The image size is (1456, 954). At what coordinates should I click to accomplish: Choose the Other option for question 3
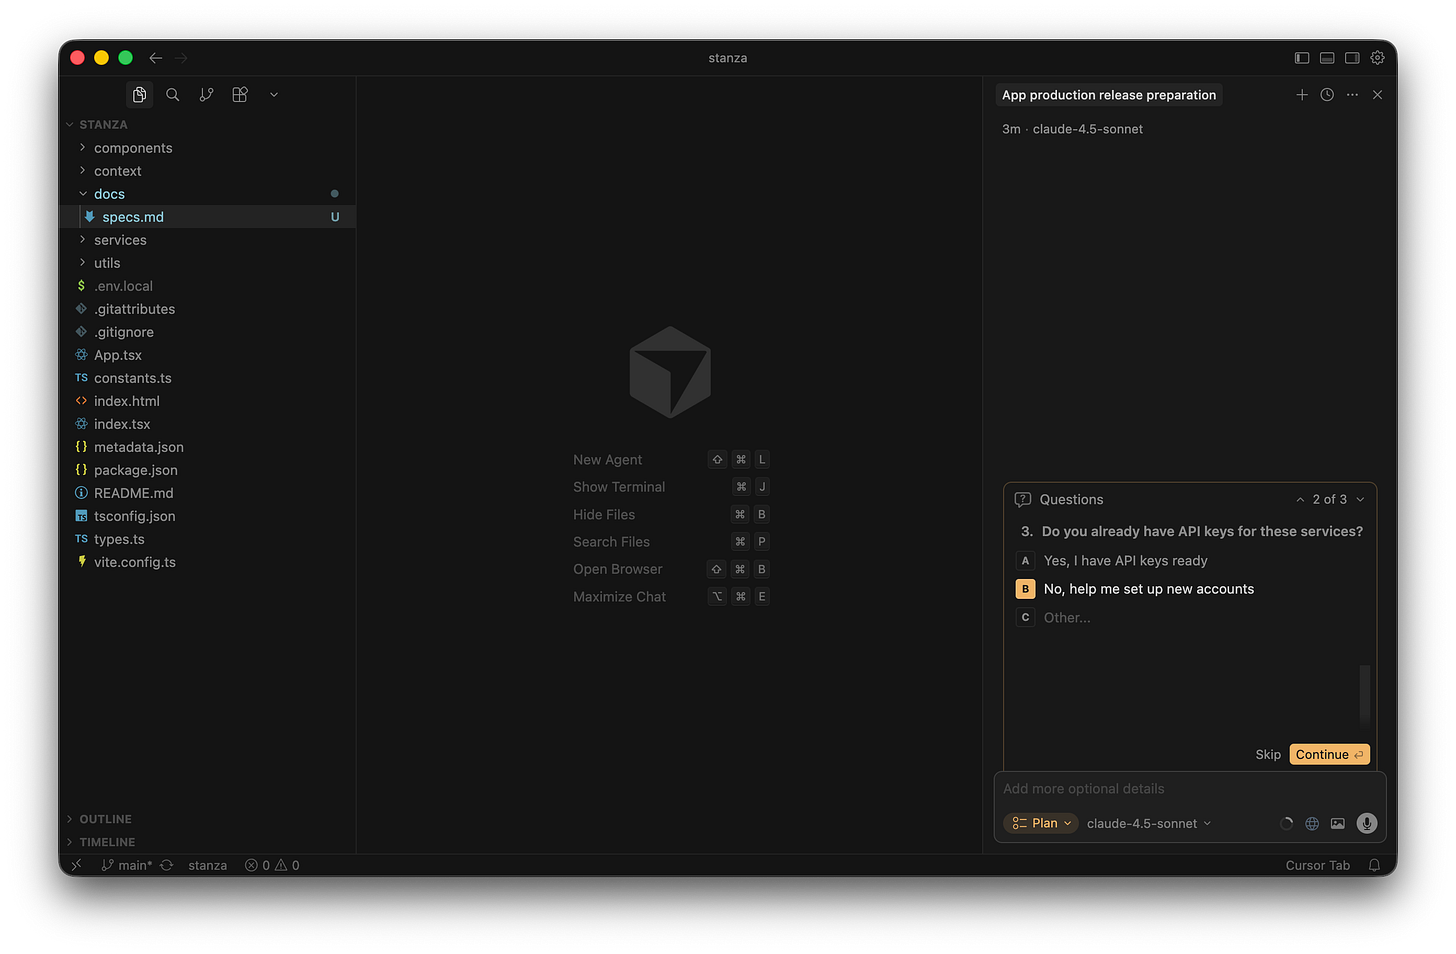pos(1066,617)
